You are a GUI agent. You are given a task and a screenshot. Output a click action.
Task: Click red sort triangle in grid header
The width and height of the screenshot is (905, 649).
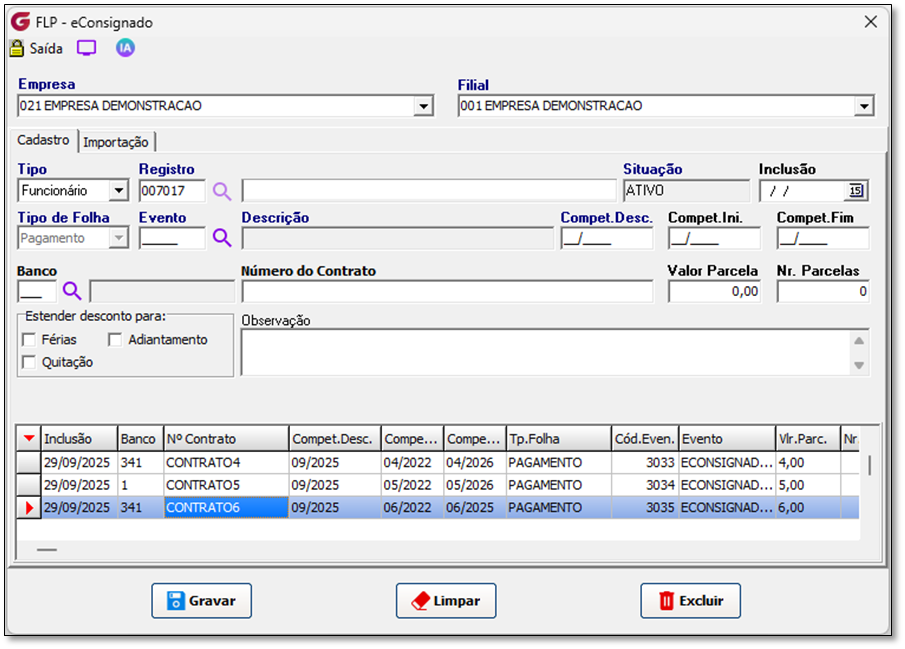pos(29,439)
